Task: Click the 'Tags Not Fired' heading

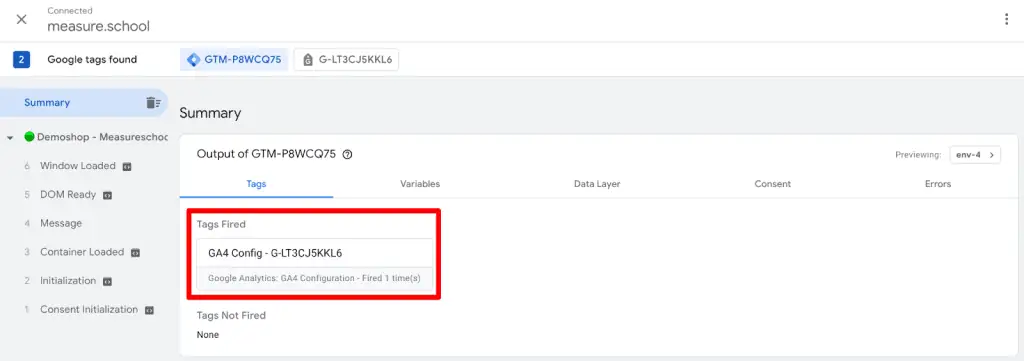Action: coord(231,315)
